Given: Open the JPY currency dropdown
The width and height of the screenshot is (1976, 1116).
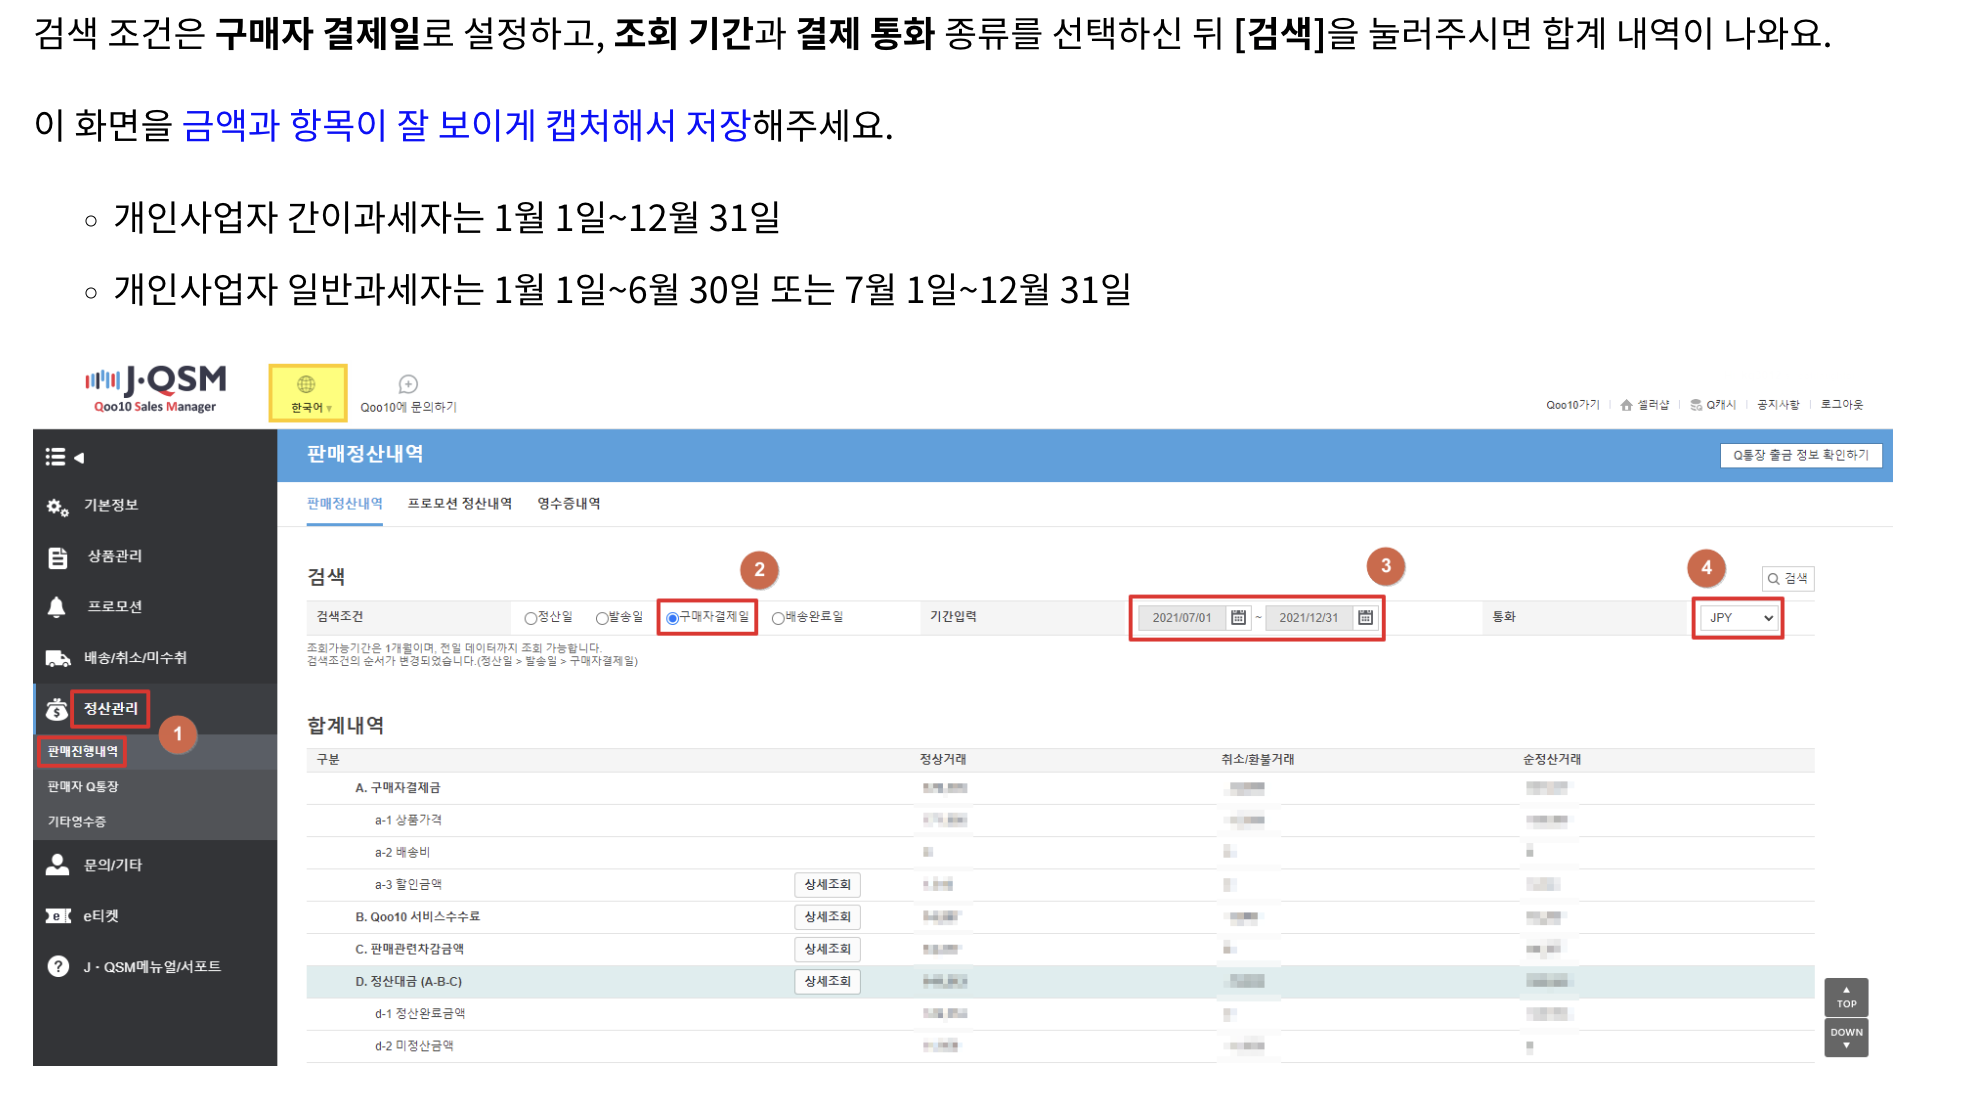Looking at the screenshot, I should click(1741, 618).
